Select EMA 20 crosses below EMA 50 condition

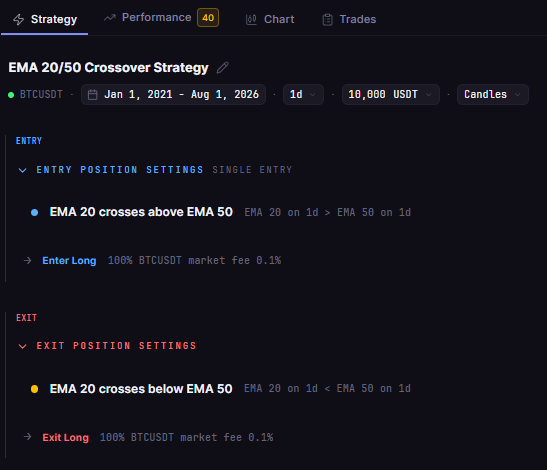pos(141,389)
